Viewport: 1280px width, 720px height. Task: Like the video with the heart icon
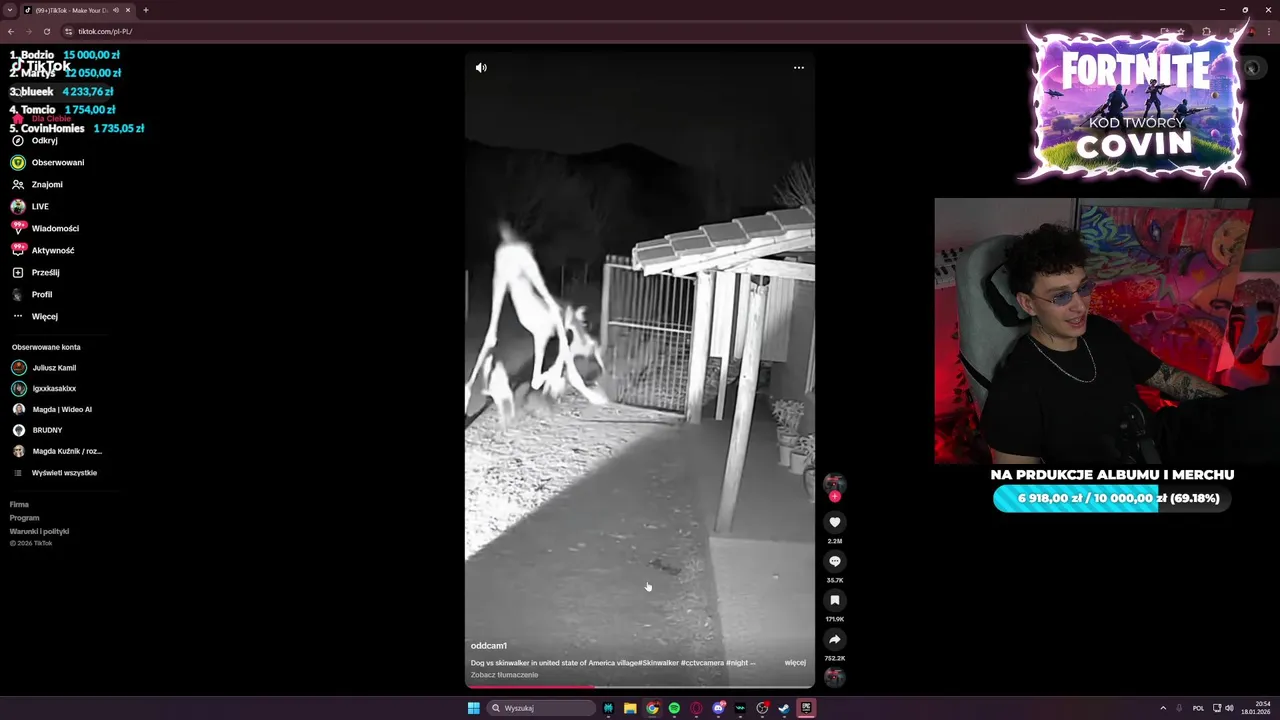tap(835, 522)
